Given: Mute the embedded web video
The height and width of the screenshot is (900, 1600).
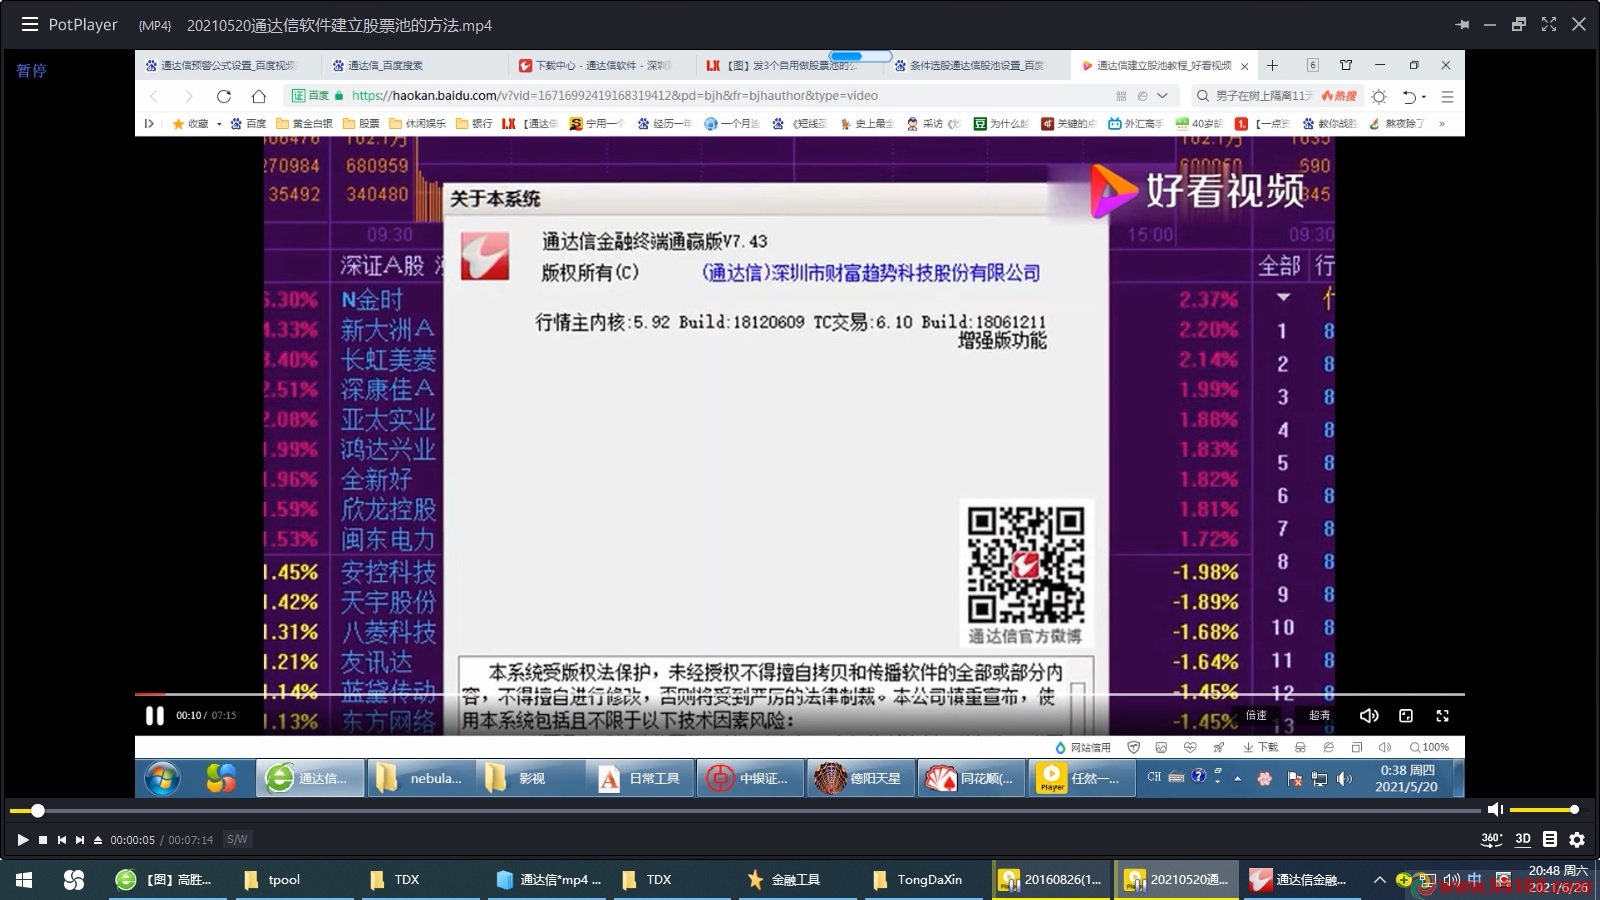Looking at the screenshot, I should point(1369,716).
